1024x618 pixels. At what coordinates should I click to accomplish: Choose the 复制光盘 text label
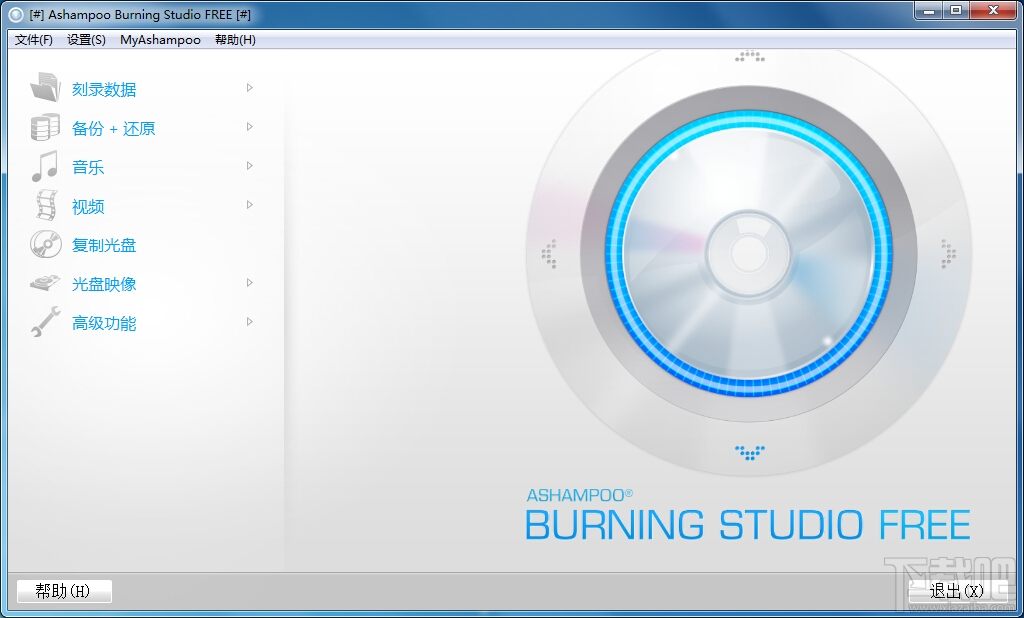[x=104, y=246]
